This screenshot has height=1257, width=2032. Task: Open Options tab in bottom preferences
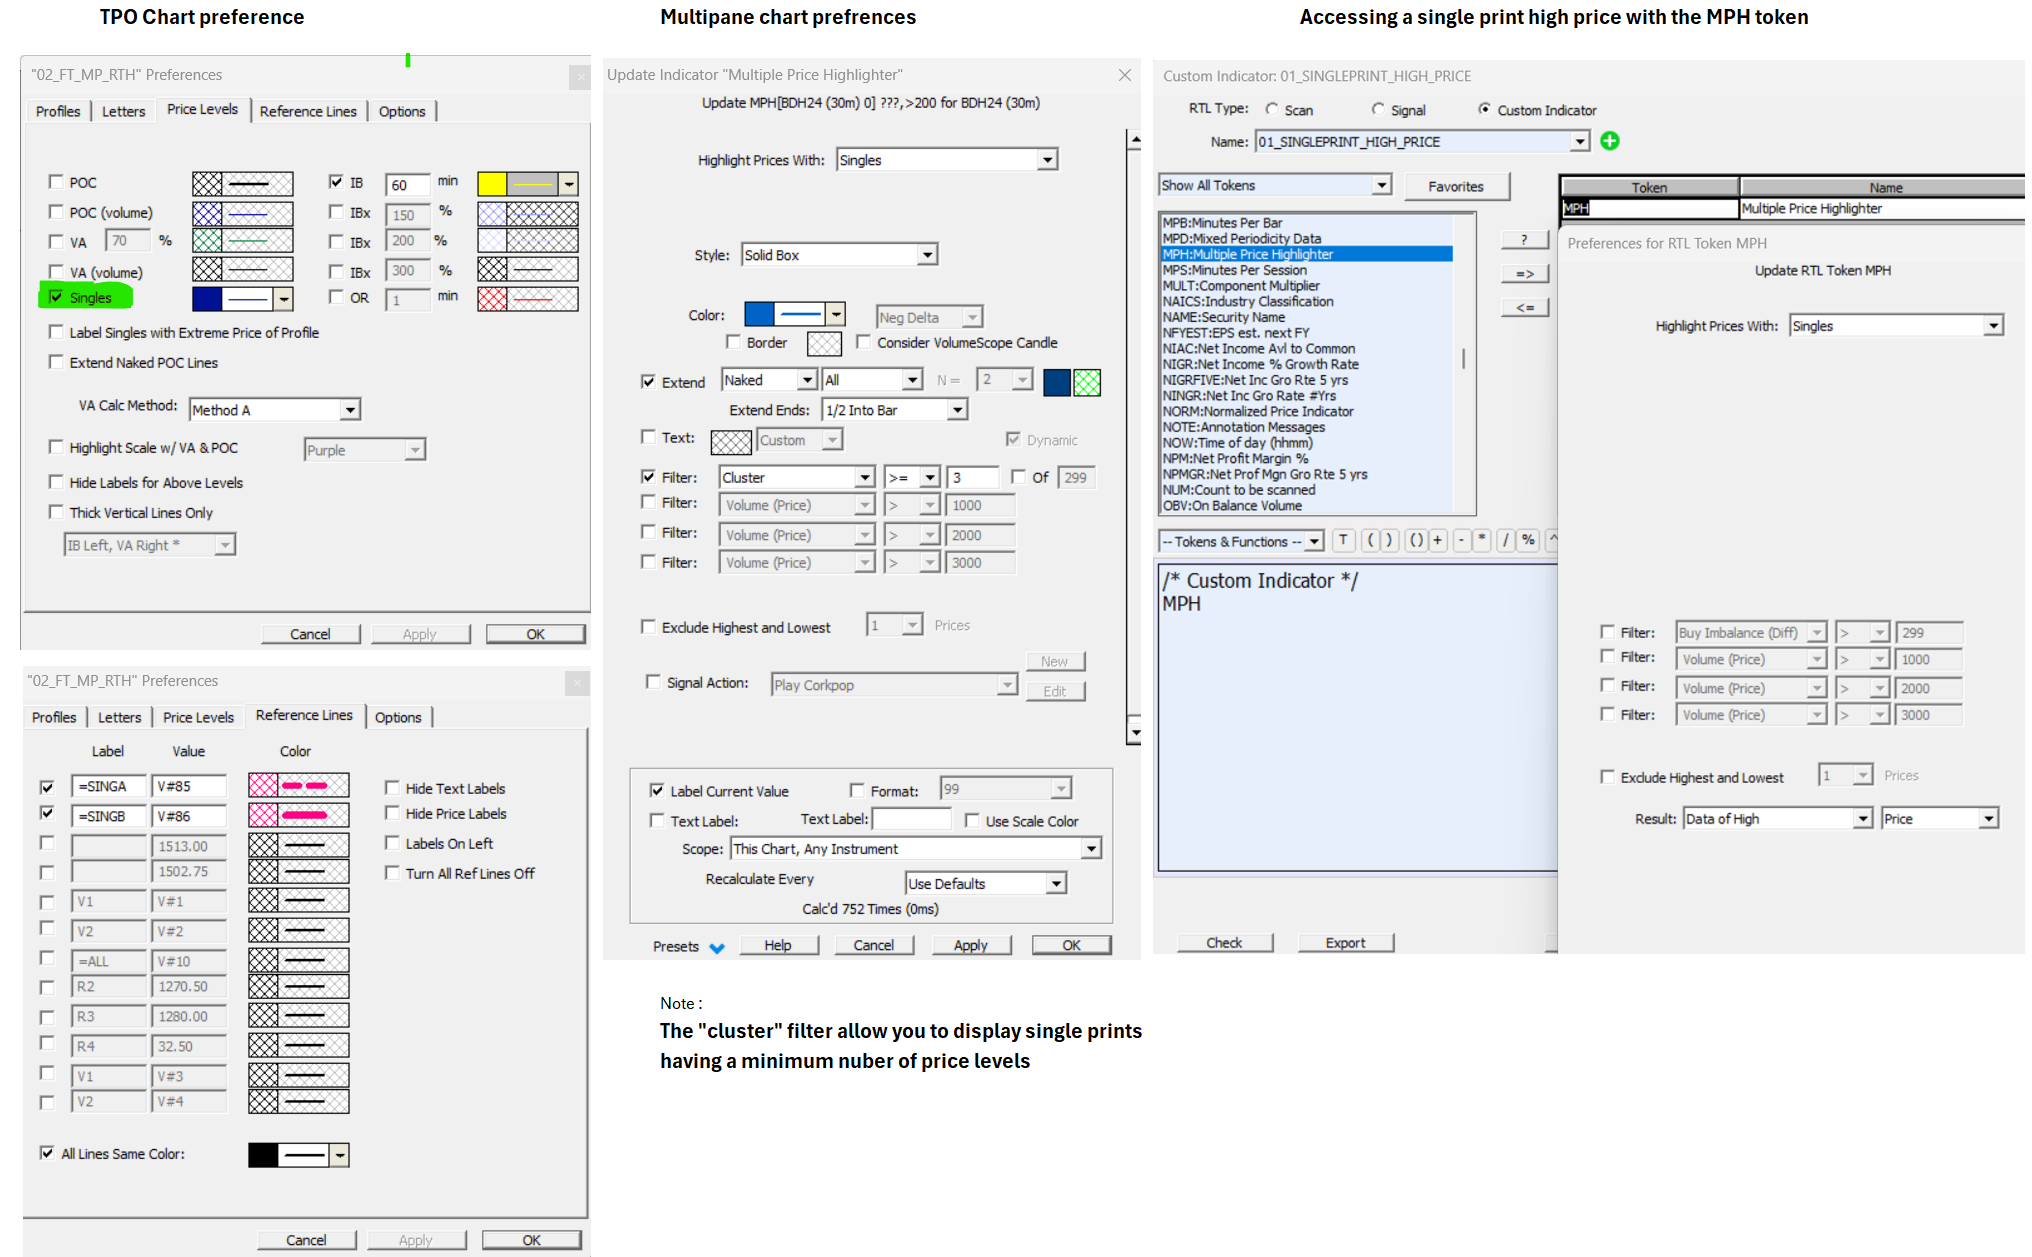coord(398,717)
